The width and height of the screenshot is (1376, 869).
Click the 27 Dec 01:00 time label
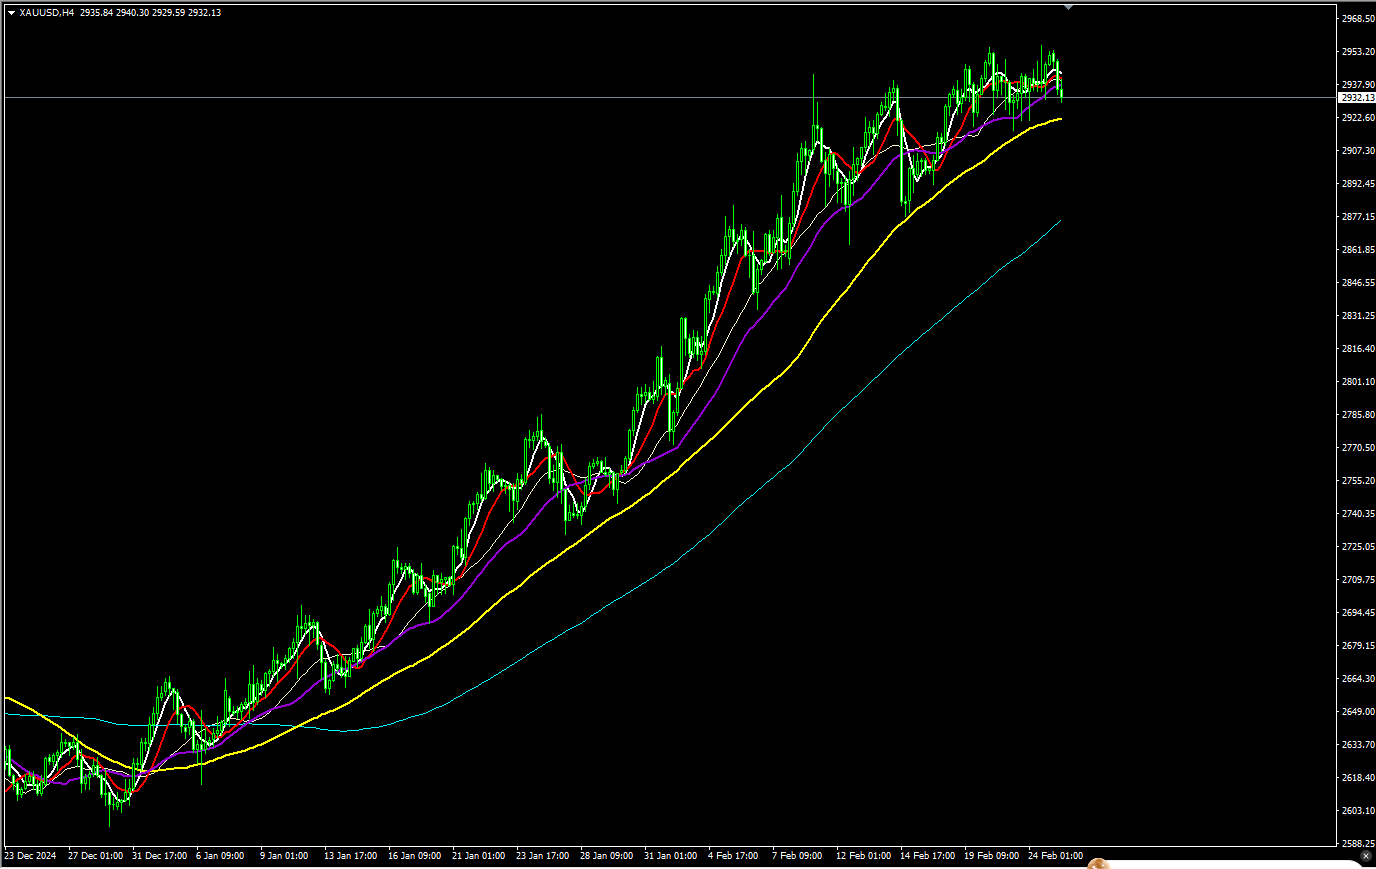[x=95, y=856]
